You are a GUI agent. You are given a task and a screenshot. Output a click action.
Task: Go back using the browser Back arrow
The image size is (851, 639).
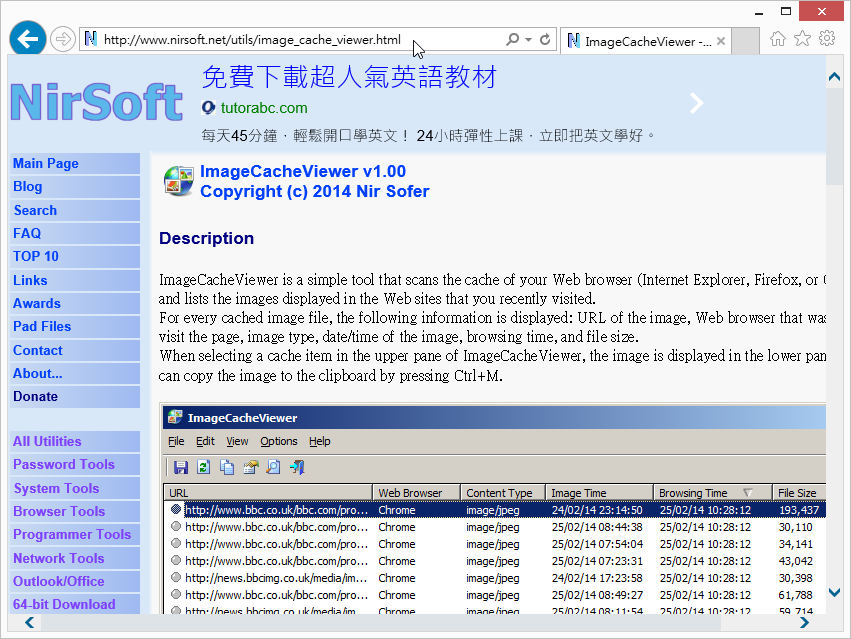(x=28, y=39)
